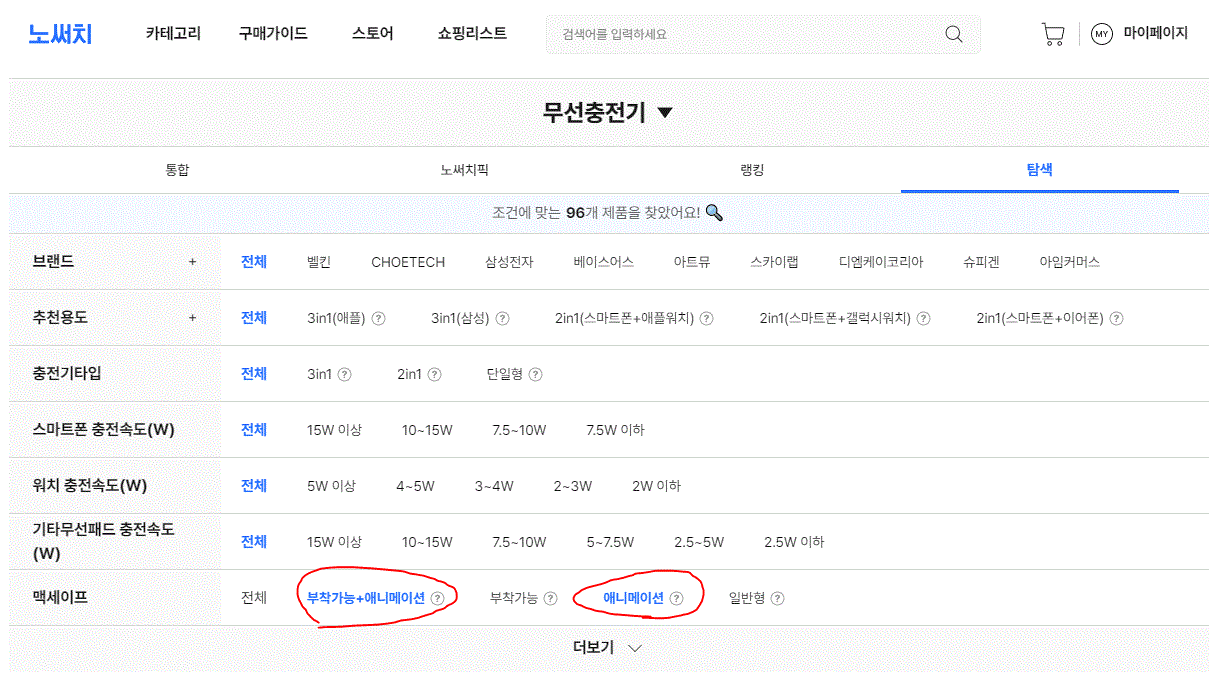
Task: Show help for 3in1(애플) option
Action: pyautogui.click(x=379, y=318)
